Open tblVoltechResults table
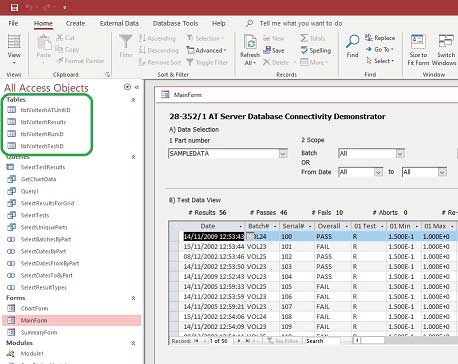Viewport: 458px width, 364px height. pyautogui.click(x=36, y=122)
